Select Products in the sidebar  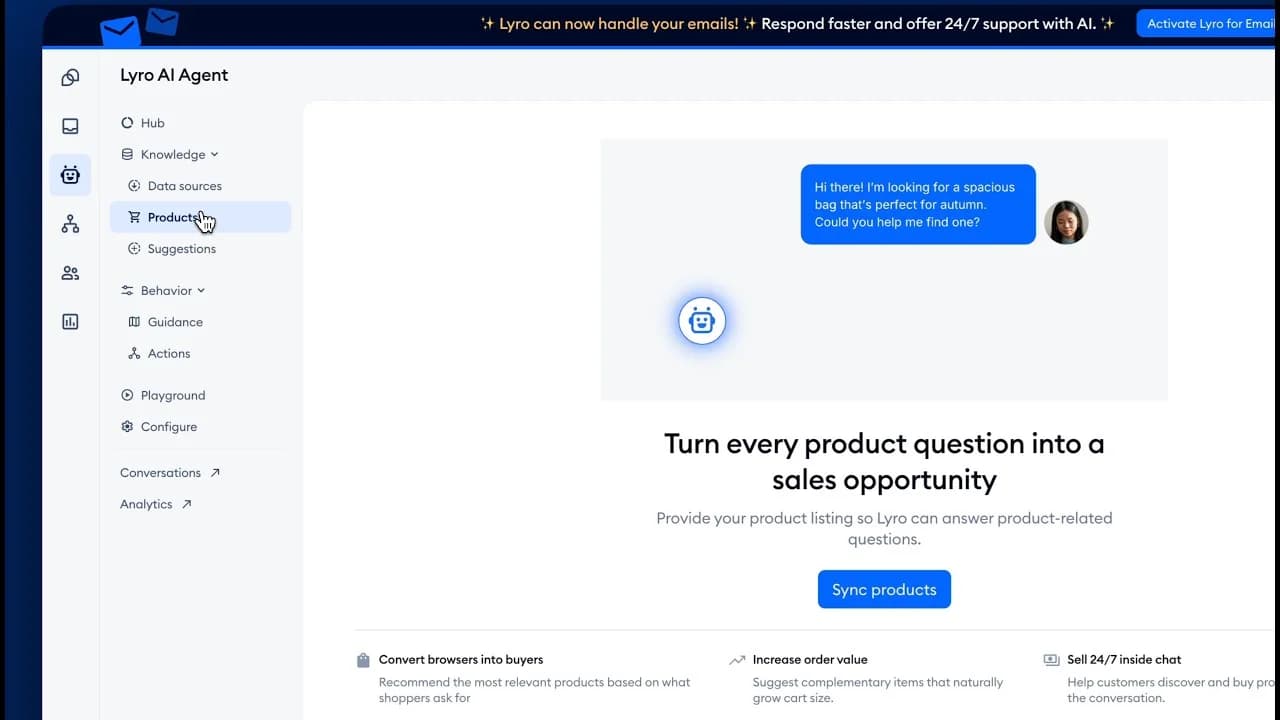coord(200,217)
